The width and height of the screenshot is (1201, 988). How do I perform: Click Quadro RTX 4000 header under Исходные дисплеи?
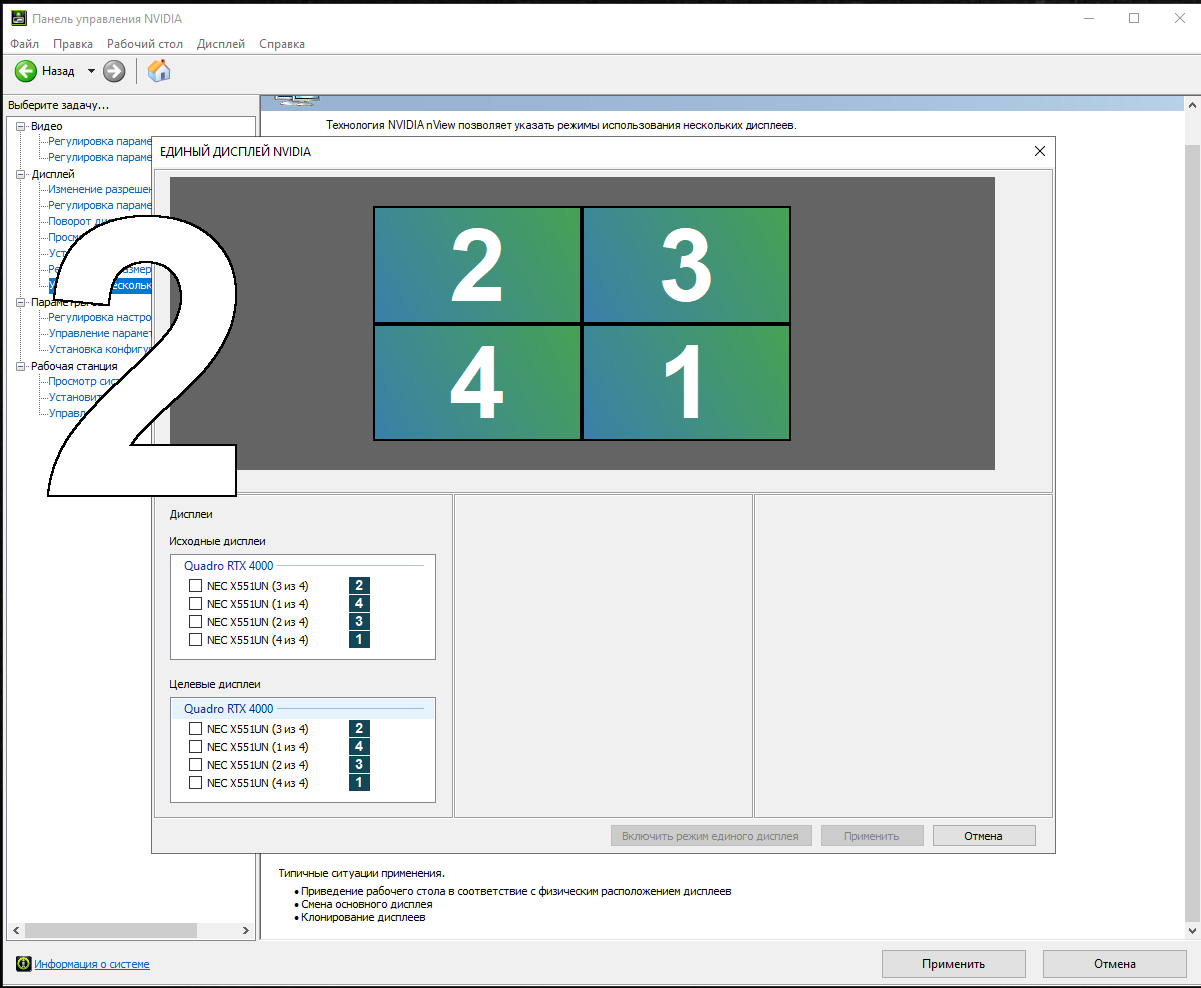coord(228,566)
